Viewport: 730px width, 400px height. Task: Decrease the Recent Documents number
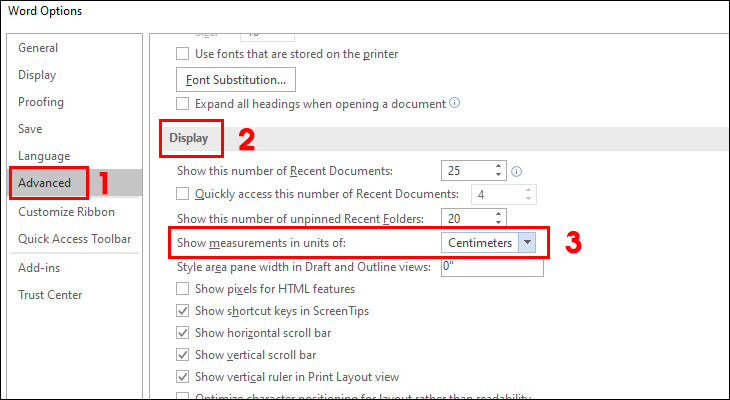pos(498,176)
